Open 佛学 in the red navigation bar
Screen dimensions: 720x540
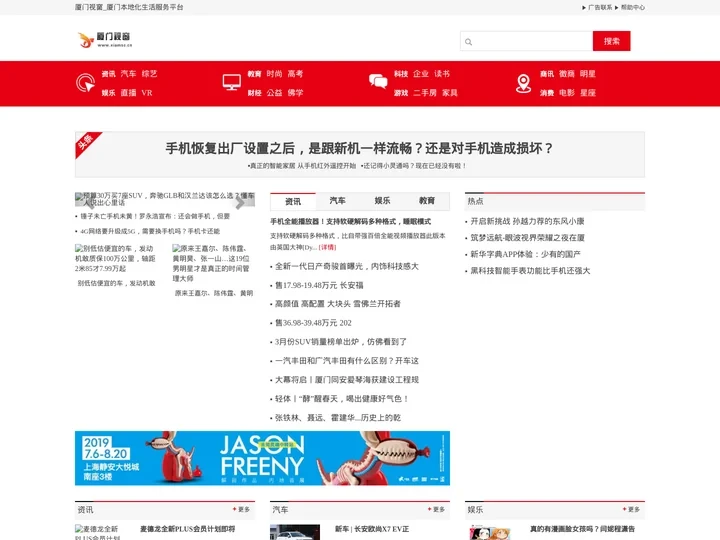click(x=295, y=93)
